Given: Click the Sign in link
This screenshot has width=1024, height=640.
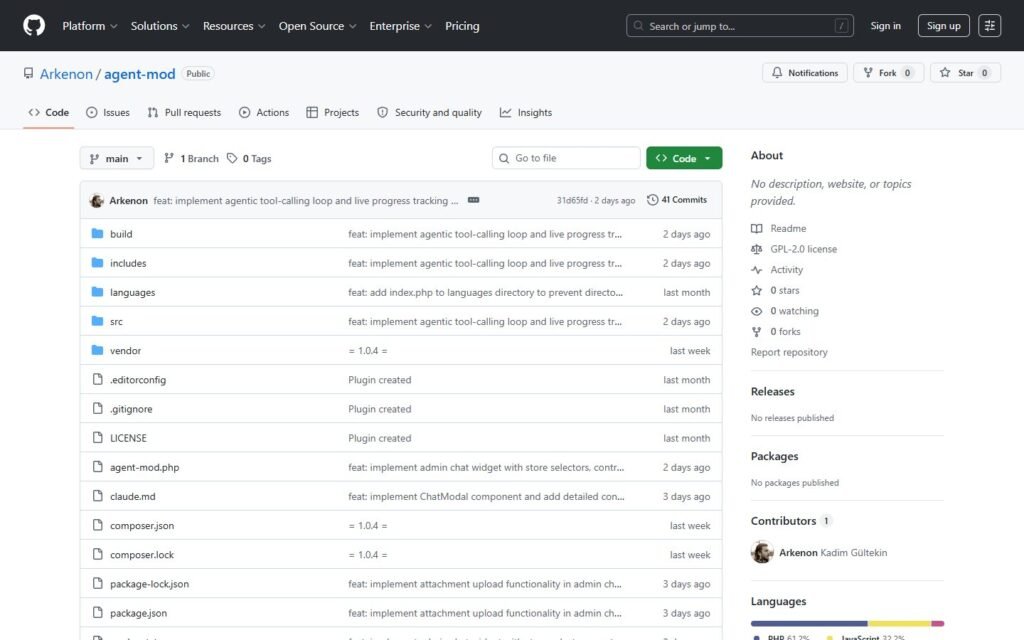Looking at the screenshot, I should (x=885, y=25).
